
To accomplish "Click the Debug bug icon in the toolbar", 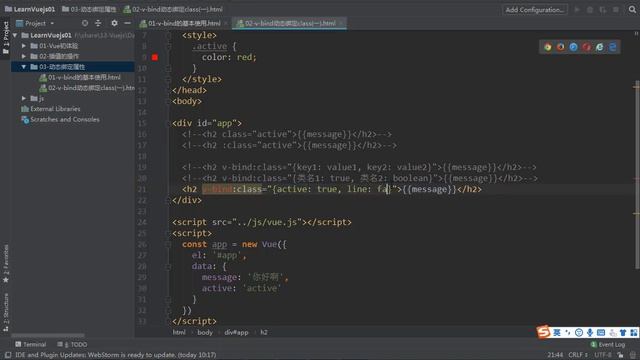I will 590,9.
